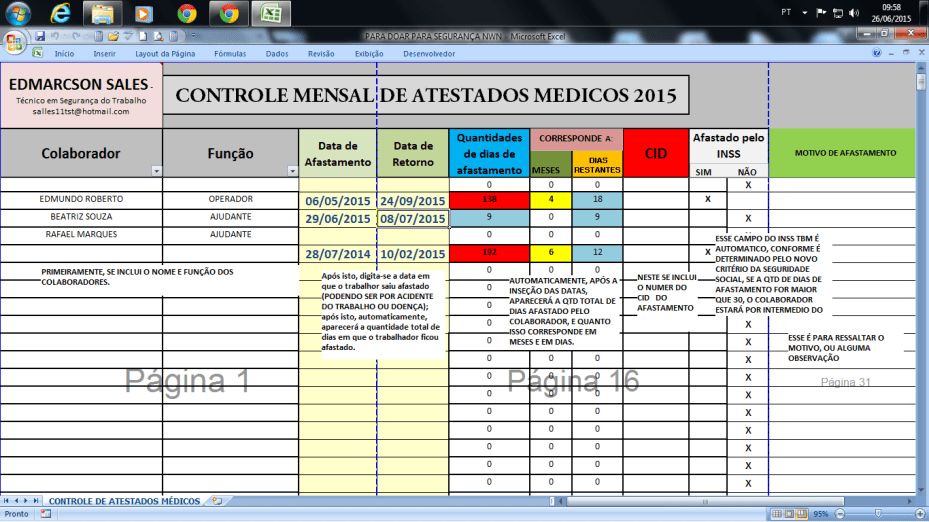Select the yellow MESES cell showing 6
This screenshot has width=929, height=522.
point(550,253)
